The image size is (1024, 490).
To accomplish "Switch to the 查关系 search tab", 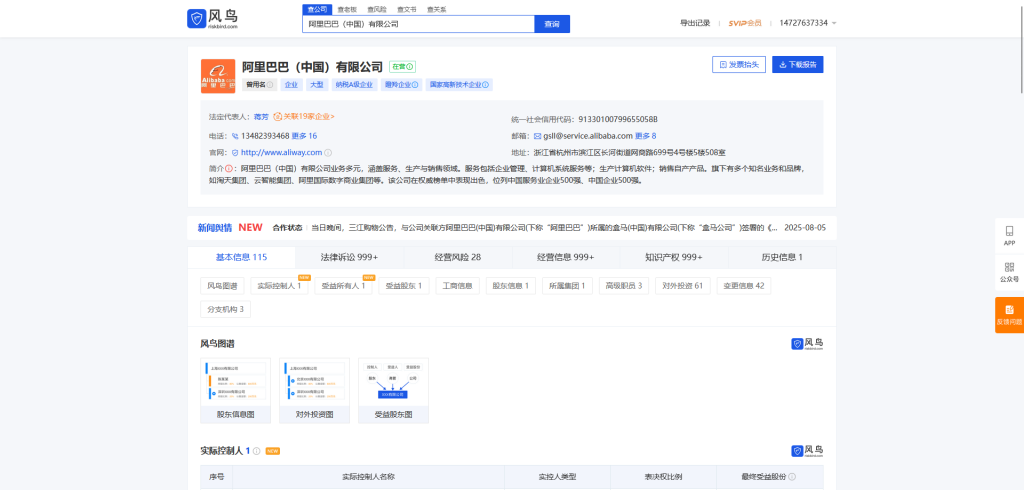I will point(436,9).
